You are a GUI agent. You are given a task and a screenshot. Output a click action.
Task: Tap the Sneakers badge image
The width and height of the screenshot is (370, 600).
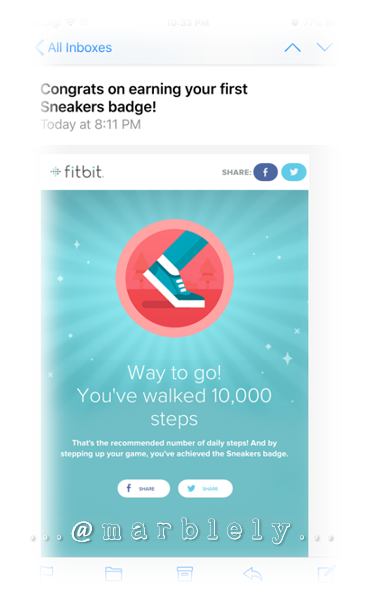174,278
